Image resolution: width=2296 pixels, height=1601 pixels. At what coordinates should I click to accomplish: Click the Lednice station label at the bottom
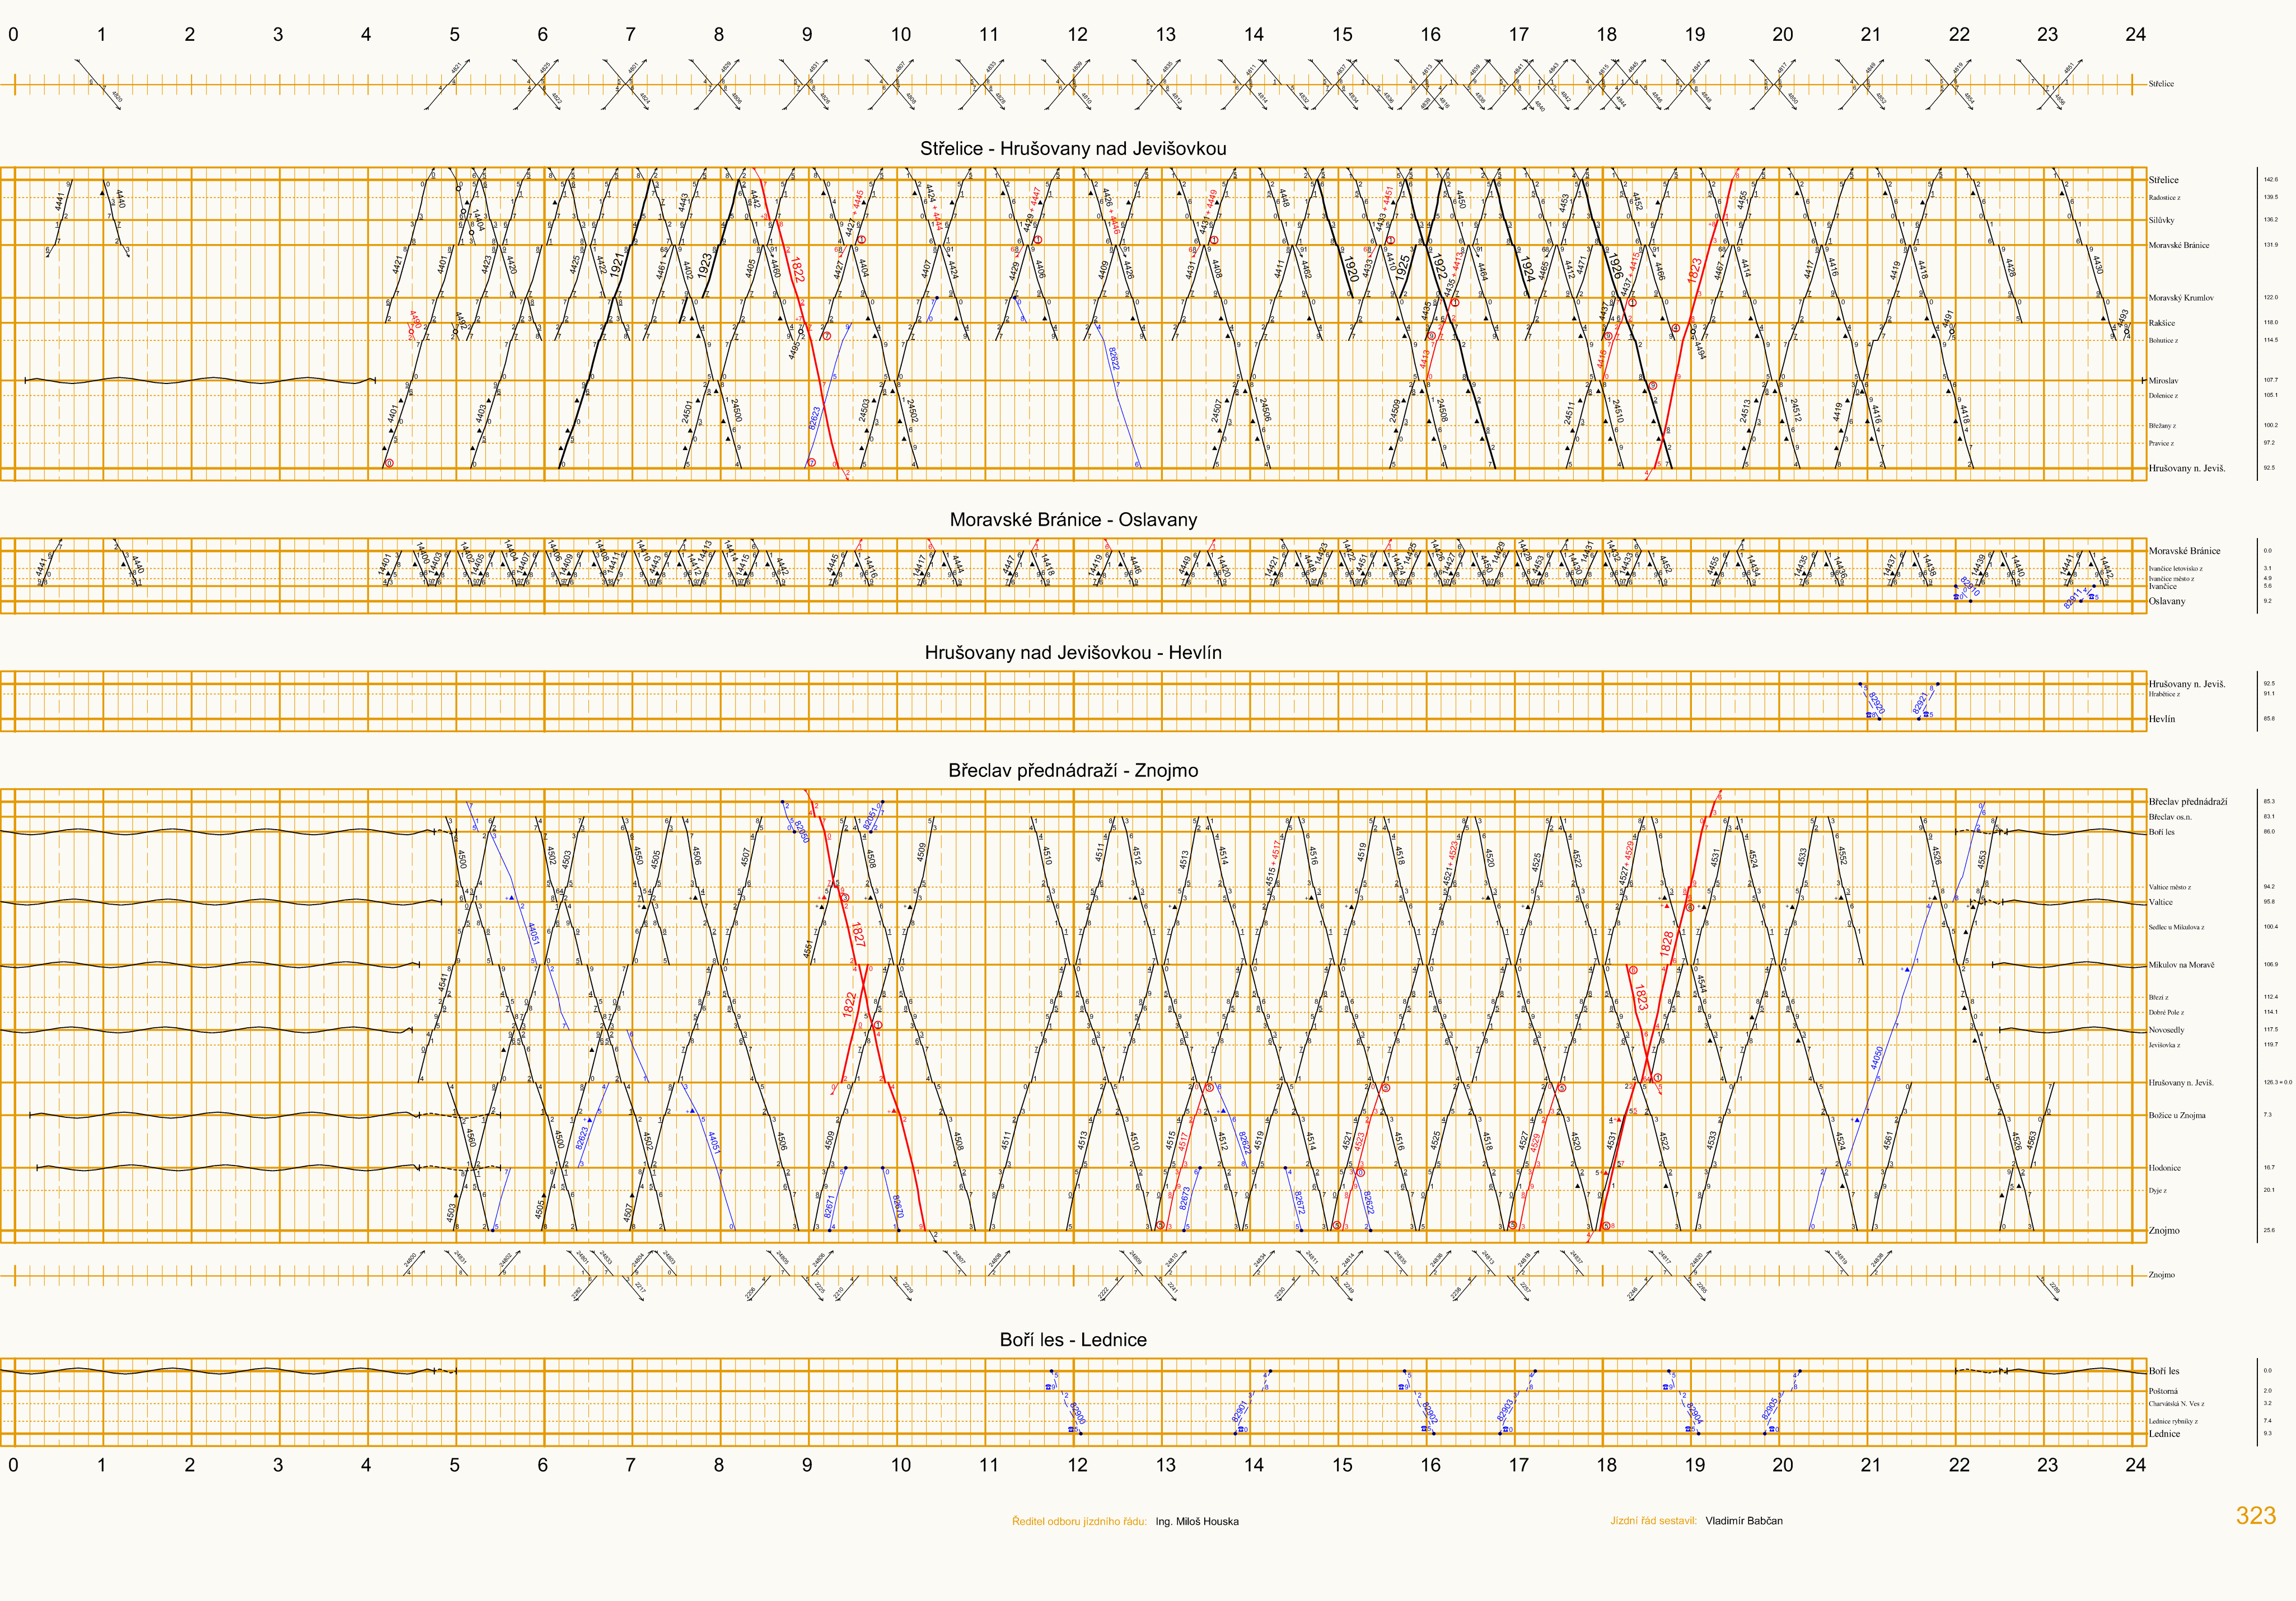click(x=2164, y=1434)
